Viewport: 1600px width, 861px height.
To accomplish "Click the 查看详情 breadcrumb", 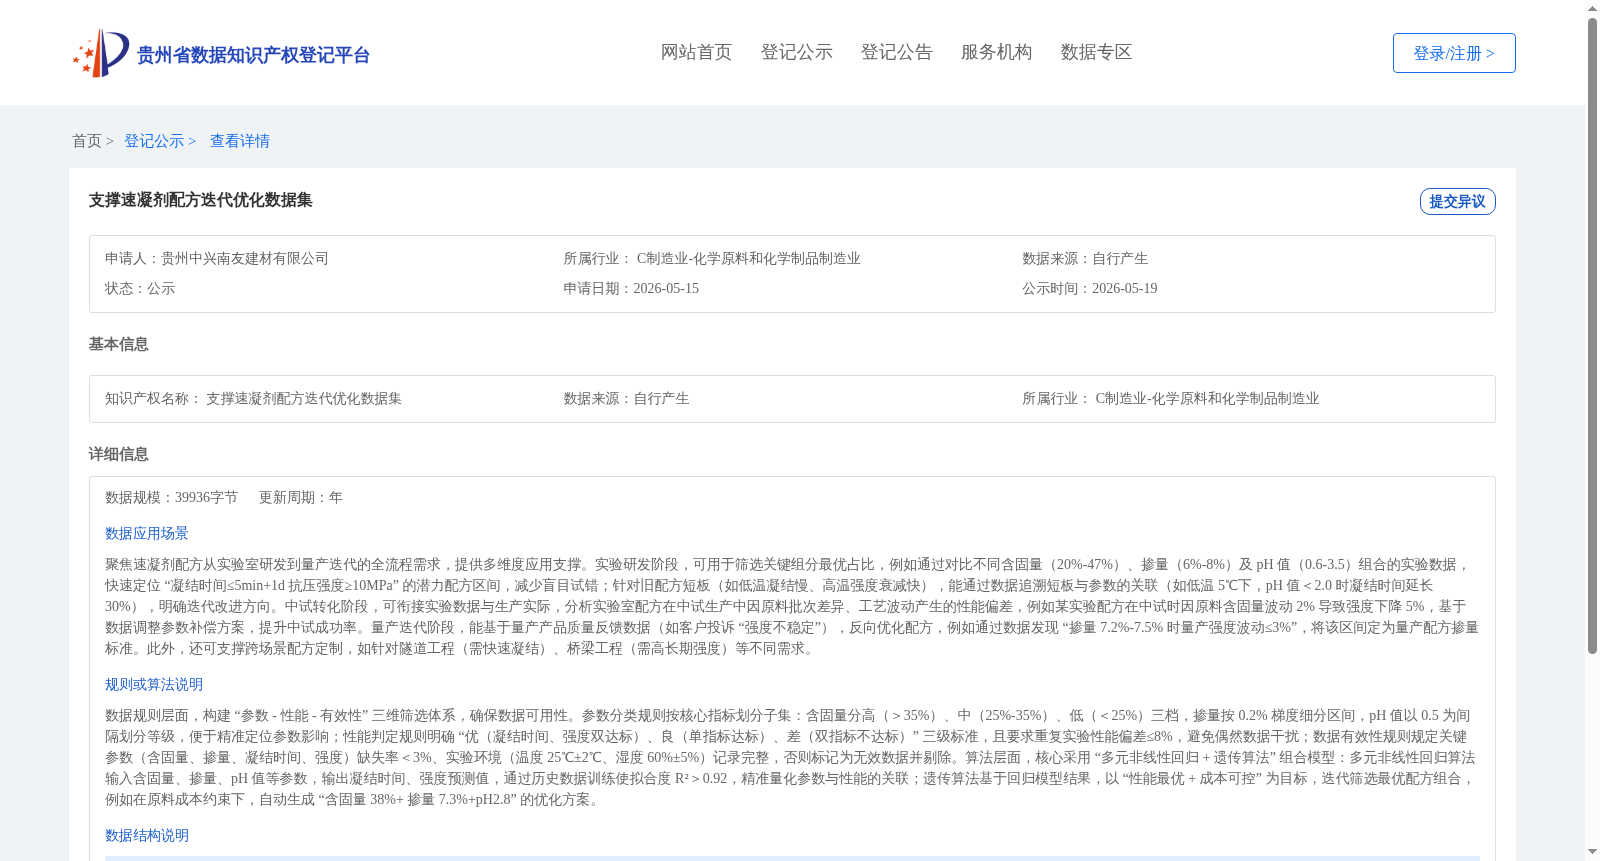I will click(x=240, y=141).
